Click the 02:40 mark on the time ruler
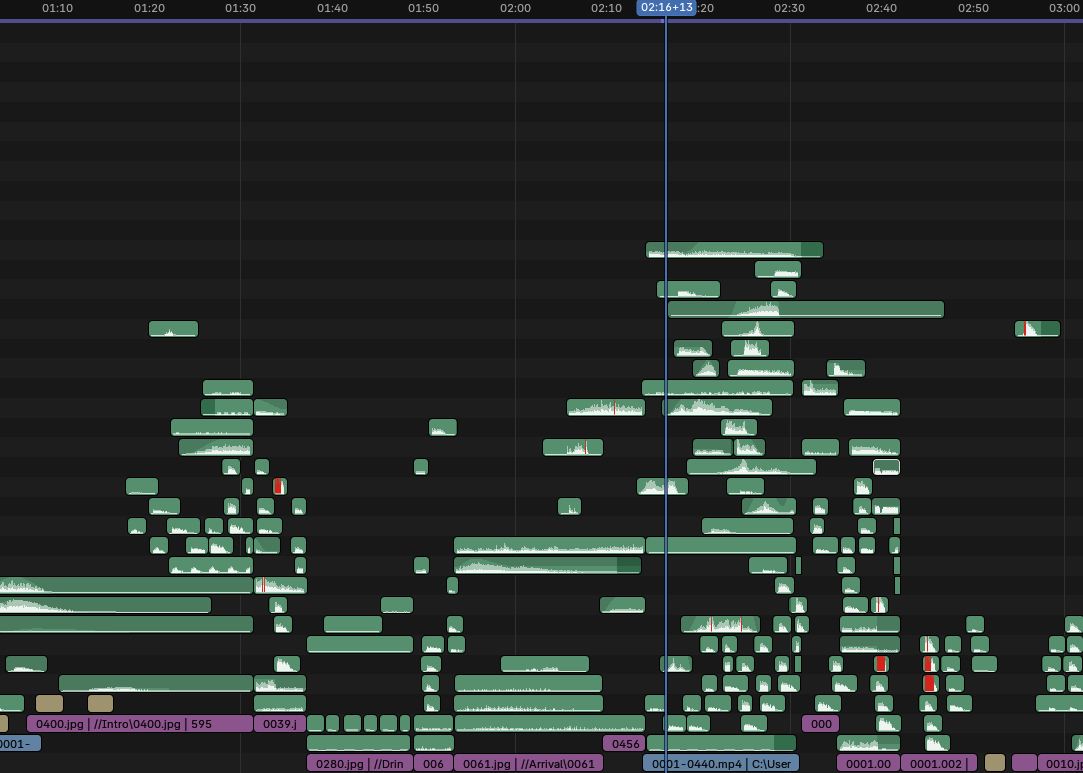1083x773 pixels. pyautogui.click(x=881, y=8)
